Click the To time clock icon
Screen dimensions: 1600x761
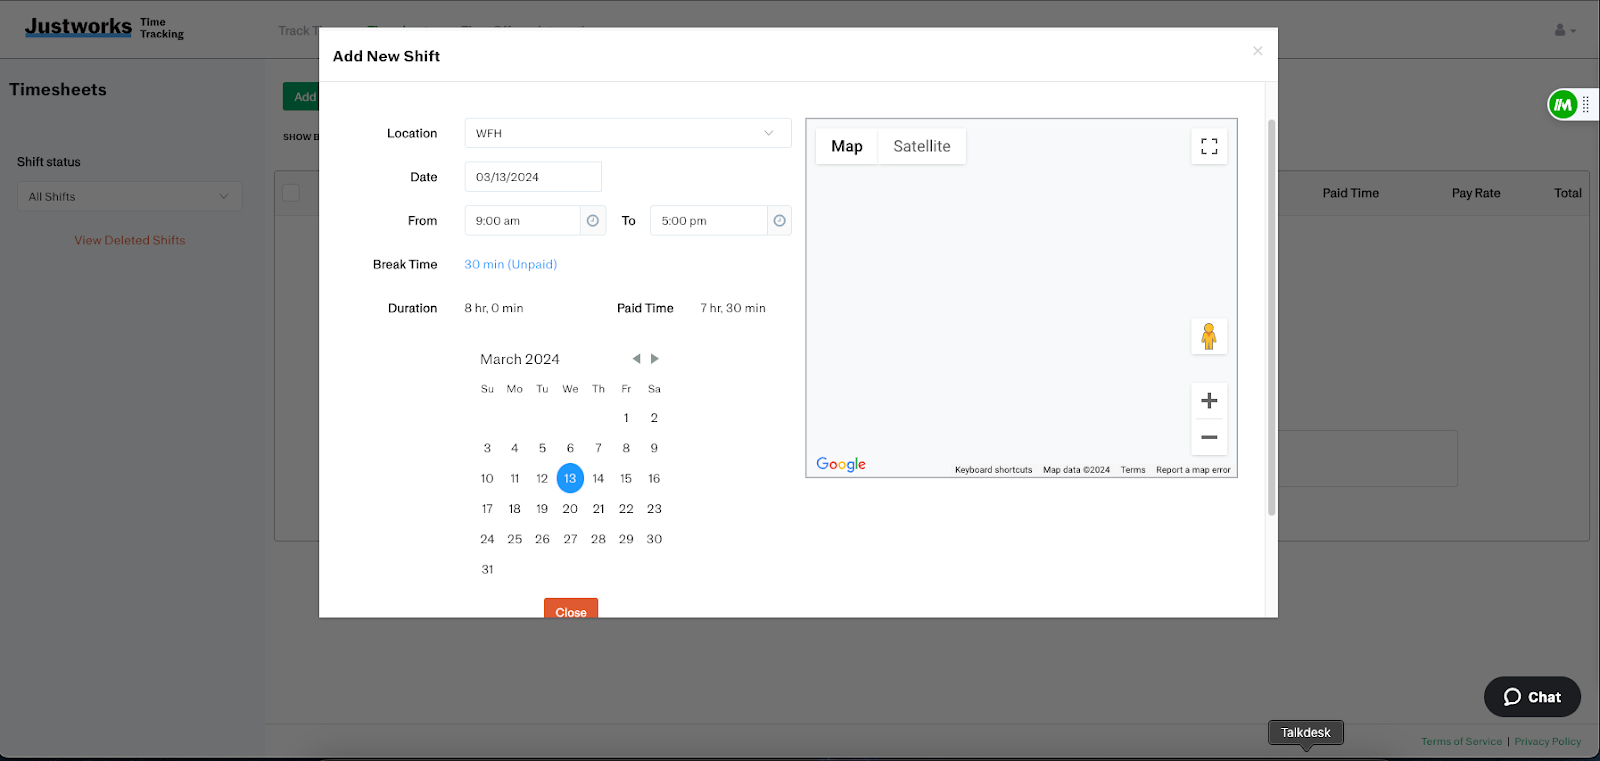tap(779, 221)
